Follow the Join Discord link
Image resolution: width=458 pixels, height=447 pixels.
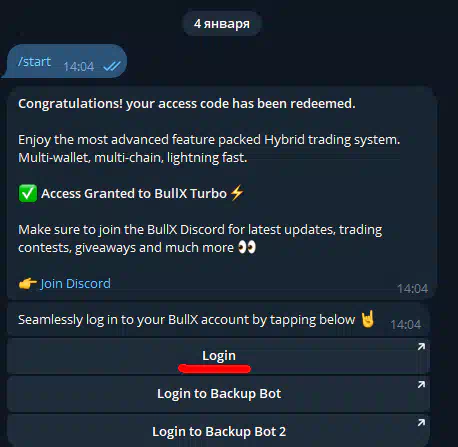[75, 284]
